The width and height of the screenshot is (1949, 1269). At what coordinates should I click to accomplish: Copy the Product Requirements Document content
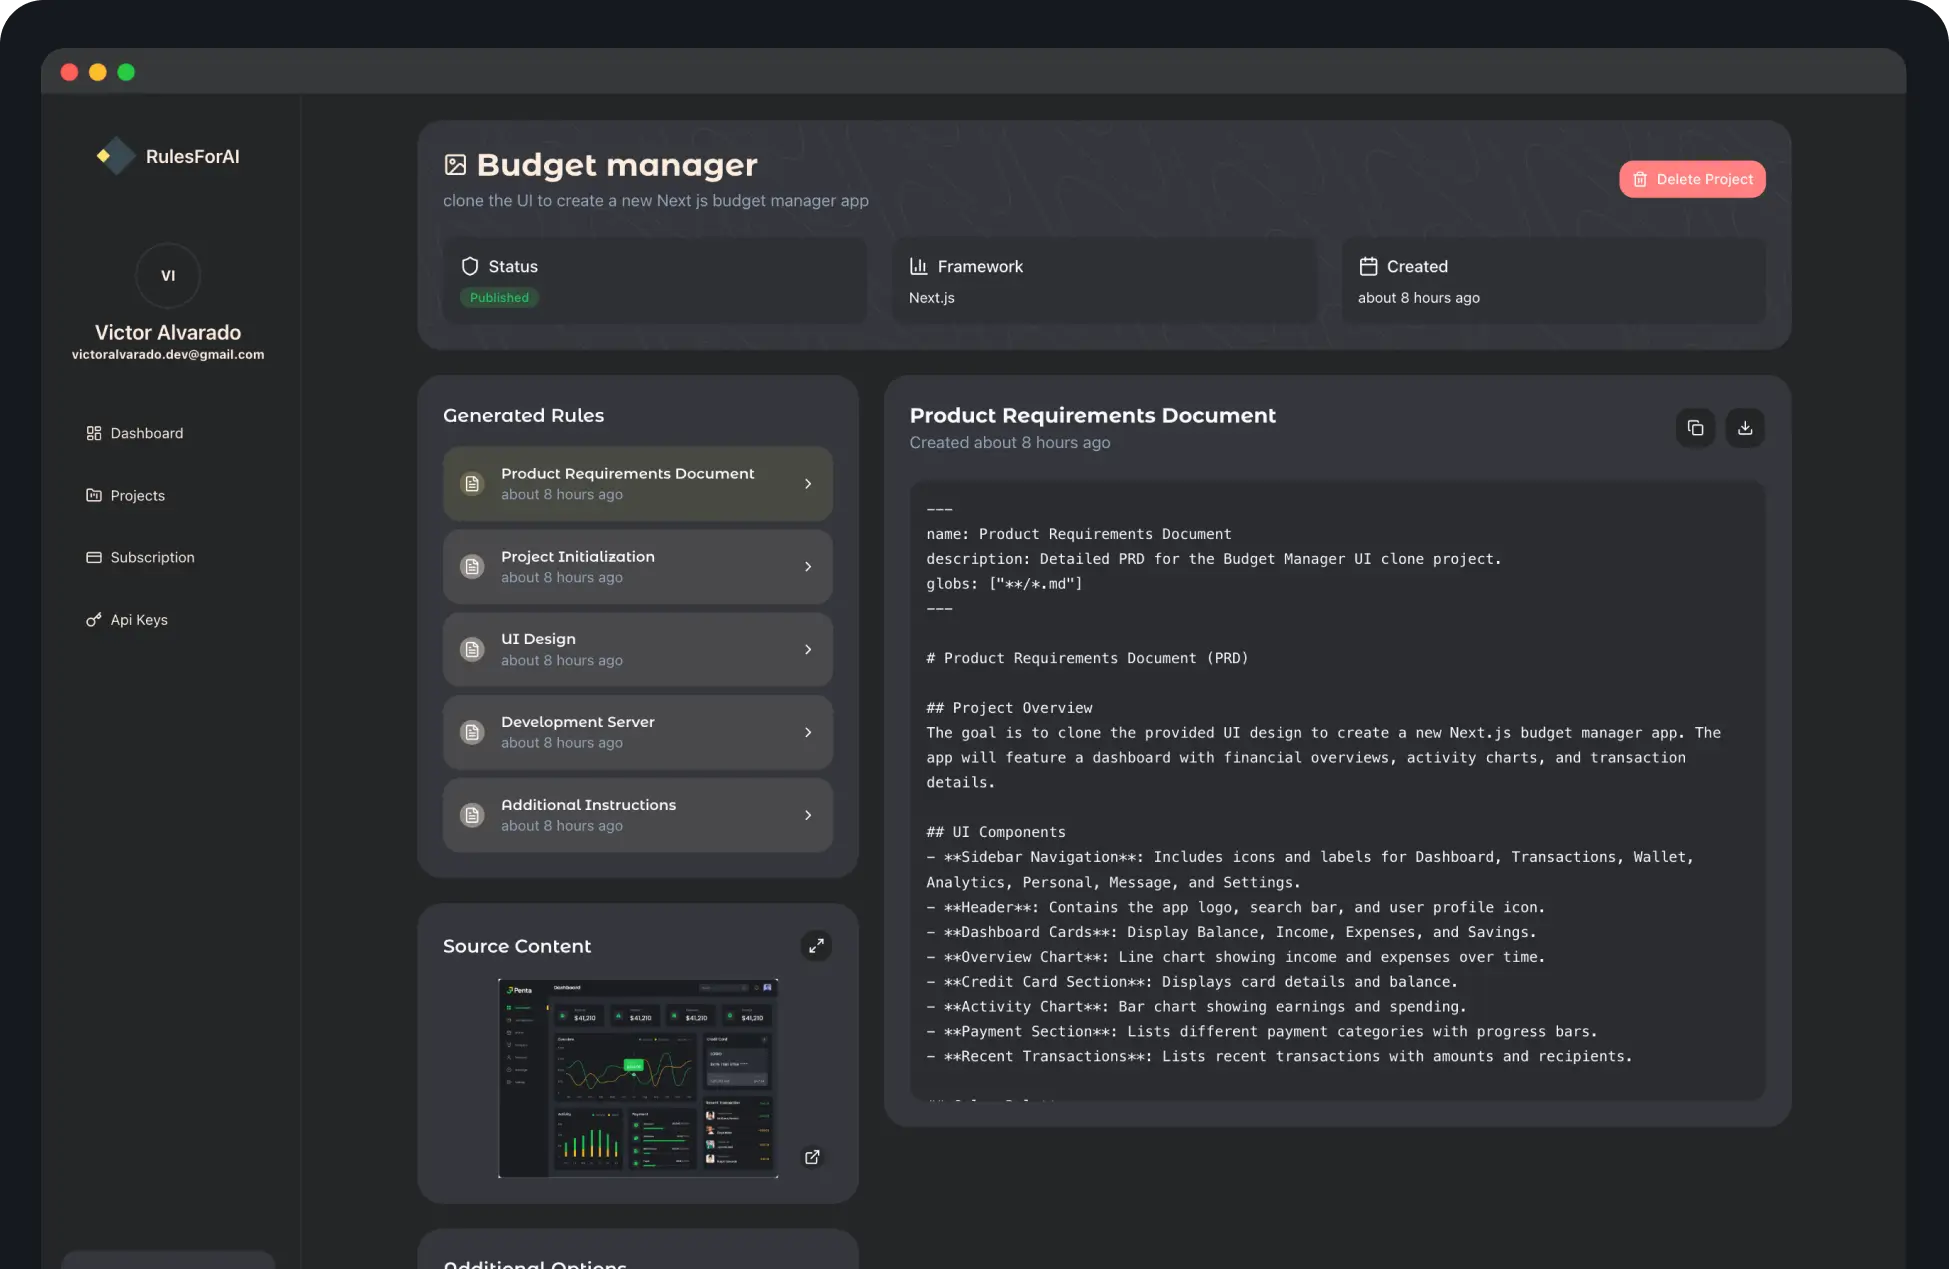(1695, 428)
